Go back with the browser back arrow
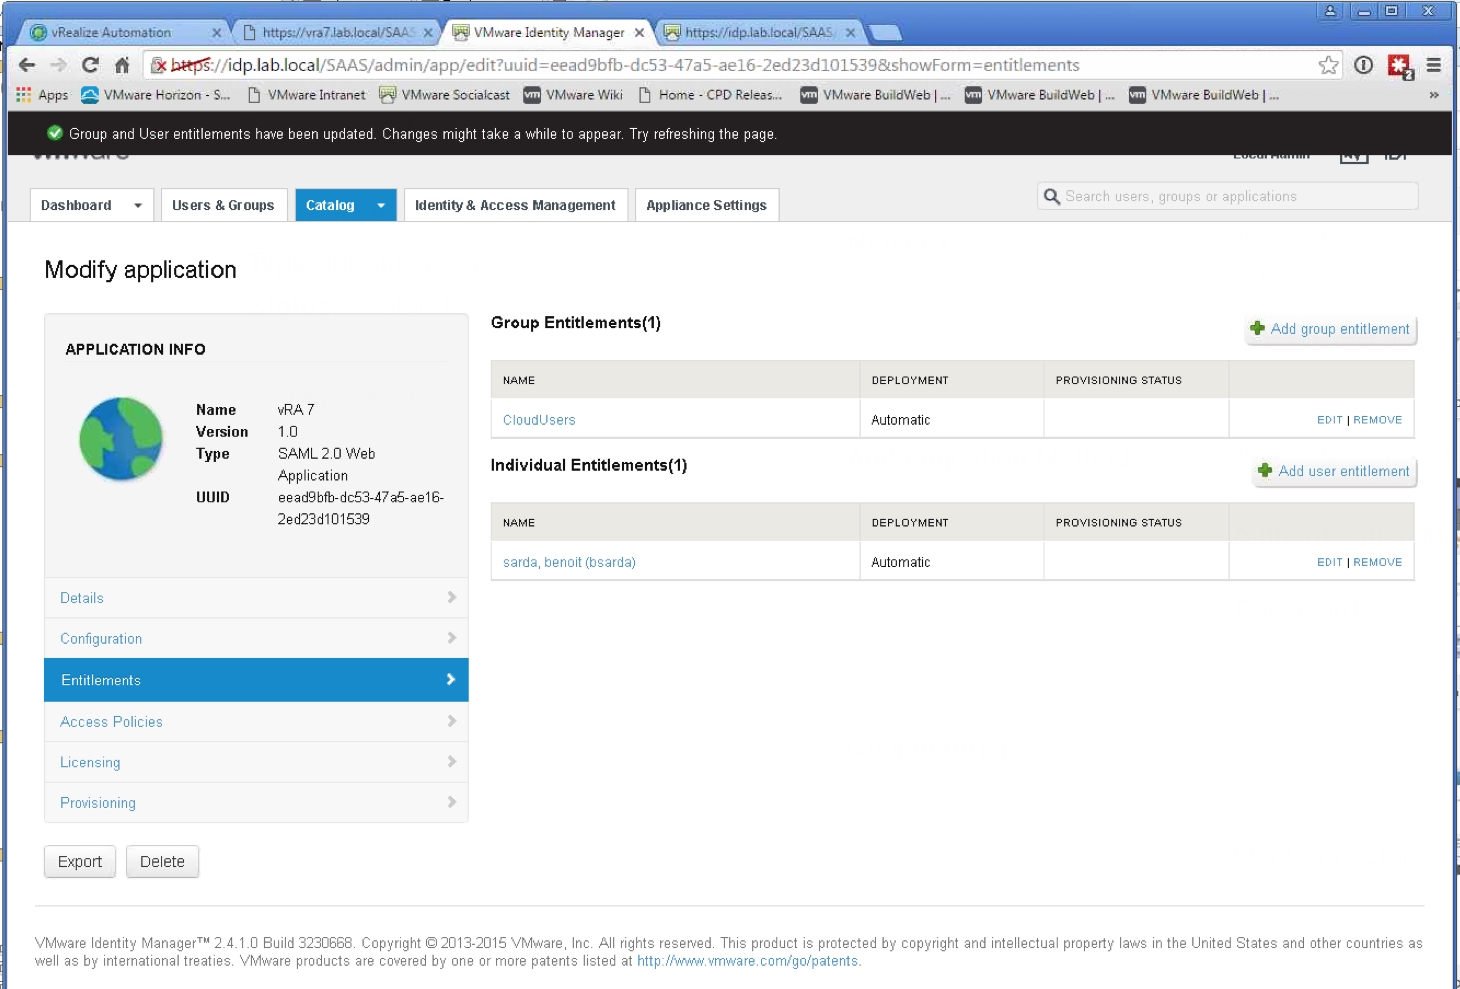 [x=27, y=65]
